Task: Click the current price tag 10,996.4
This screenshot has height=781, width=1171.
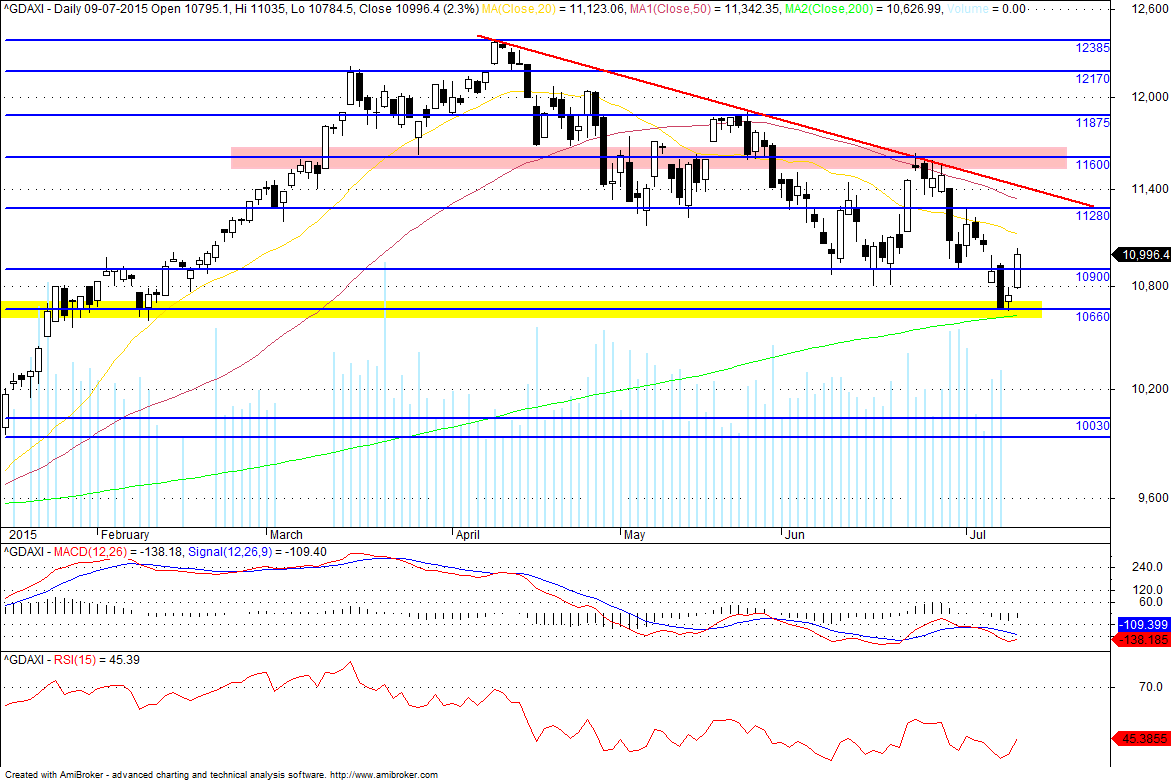Action: click(x=1143, y=255)
